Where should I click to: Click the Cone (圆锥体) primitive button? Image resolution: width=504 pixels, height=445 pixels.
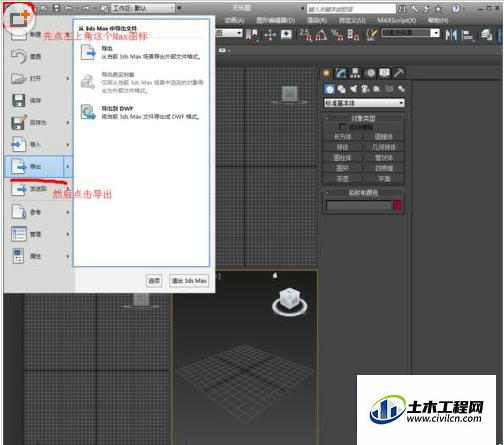[x=383, y=137]
